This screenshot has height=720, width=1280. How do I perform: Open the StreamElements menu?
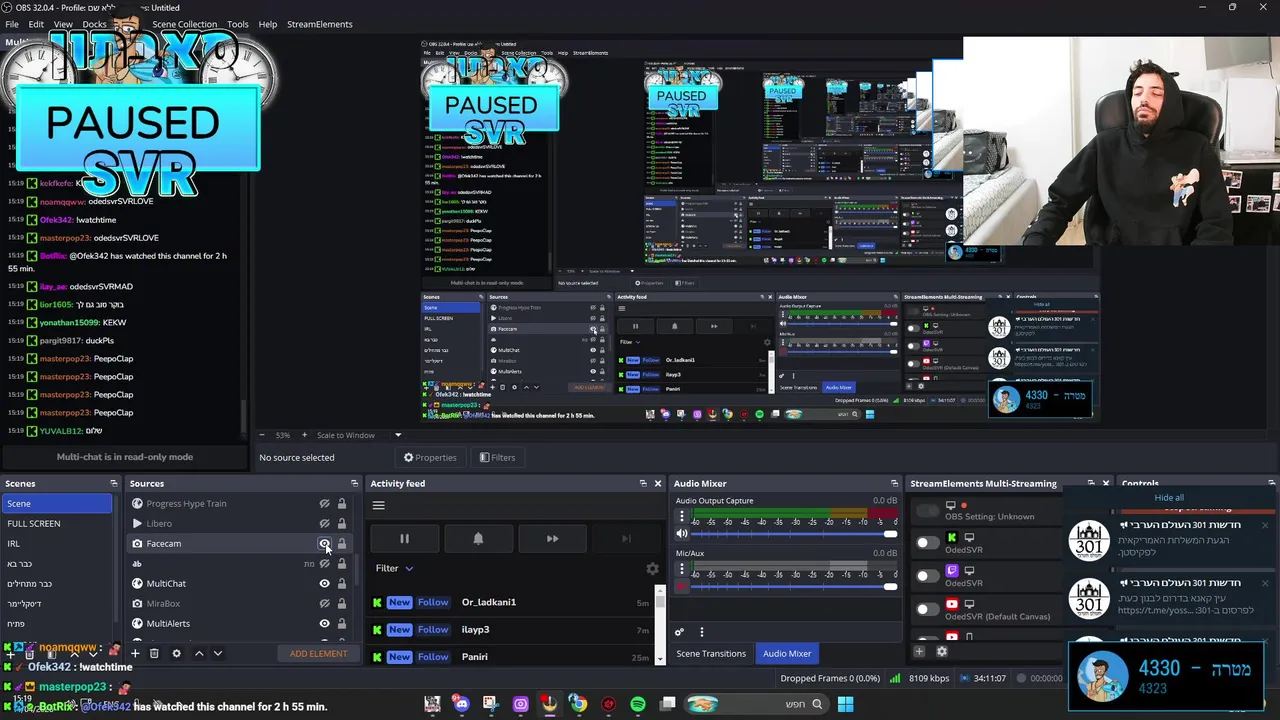(320, 24)
